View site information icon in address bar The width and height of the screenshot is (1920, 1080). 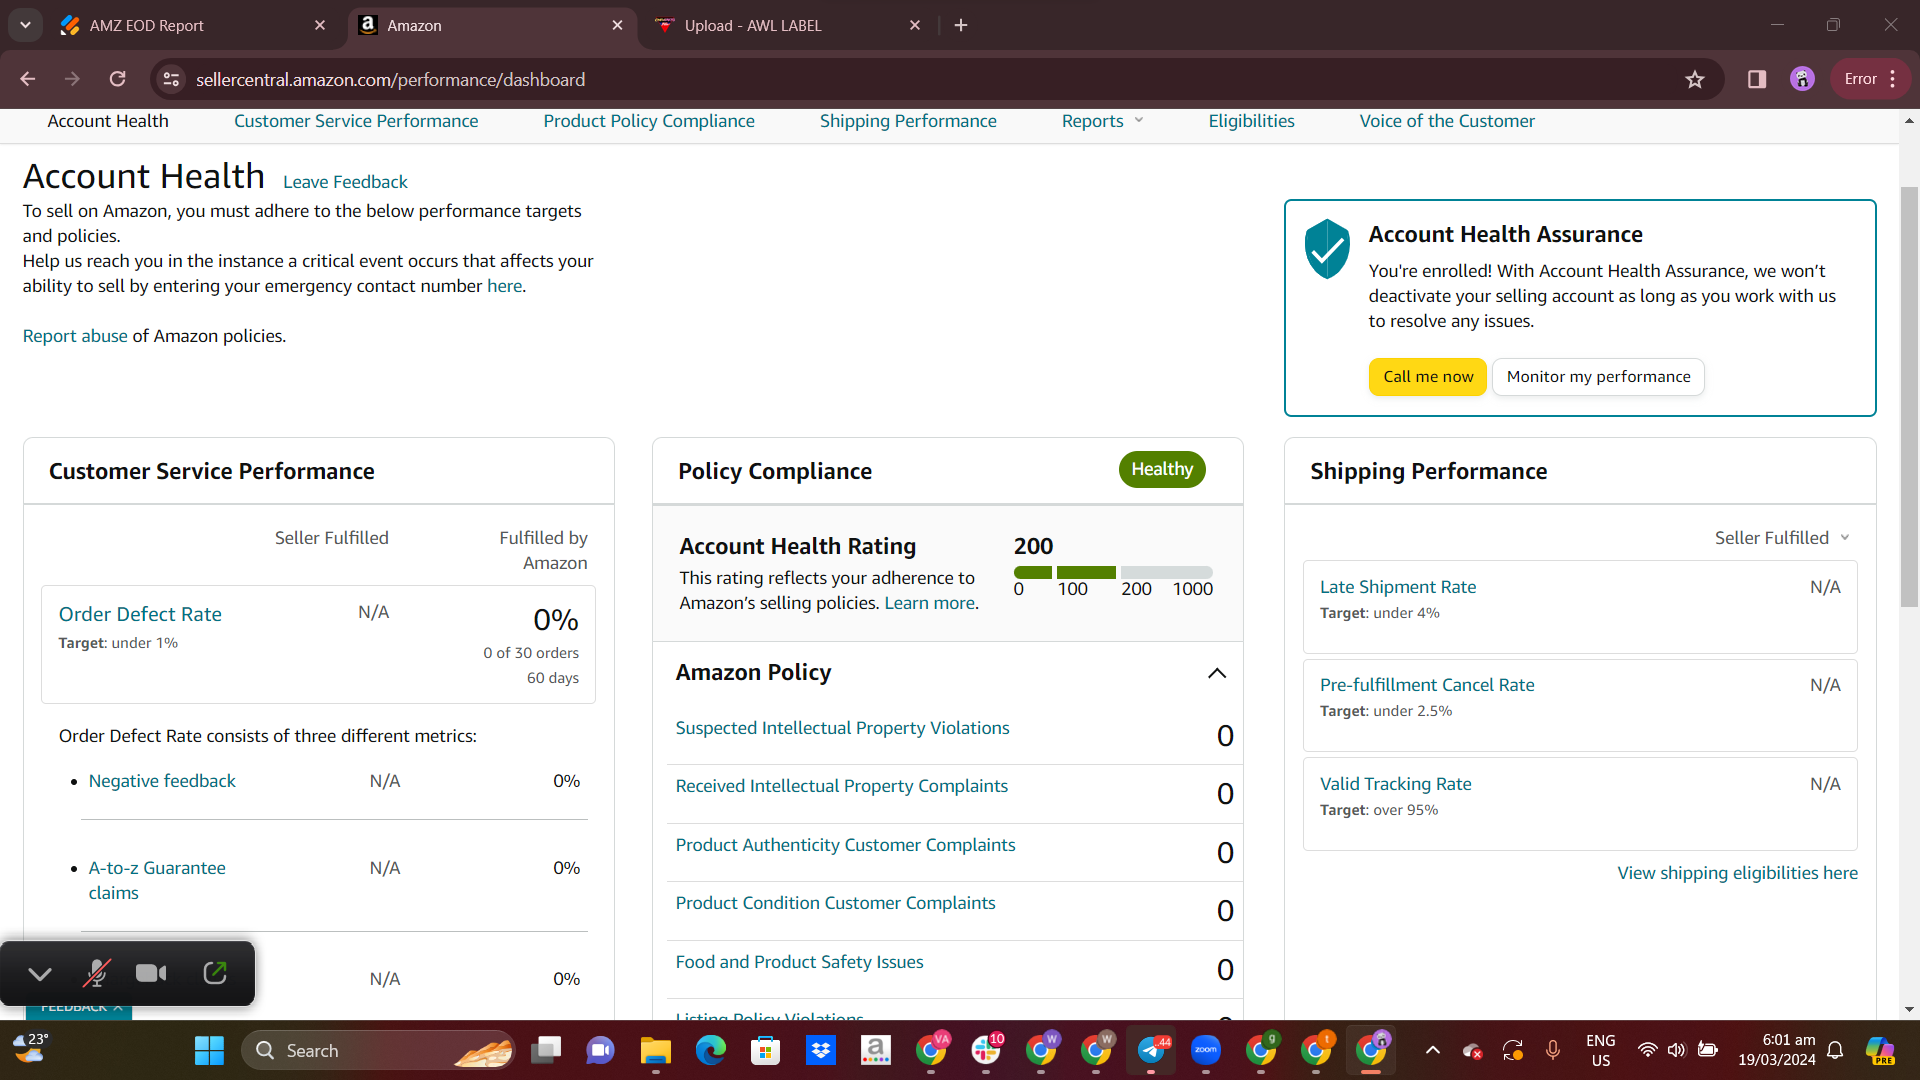point(172,79)
